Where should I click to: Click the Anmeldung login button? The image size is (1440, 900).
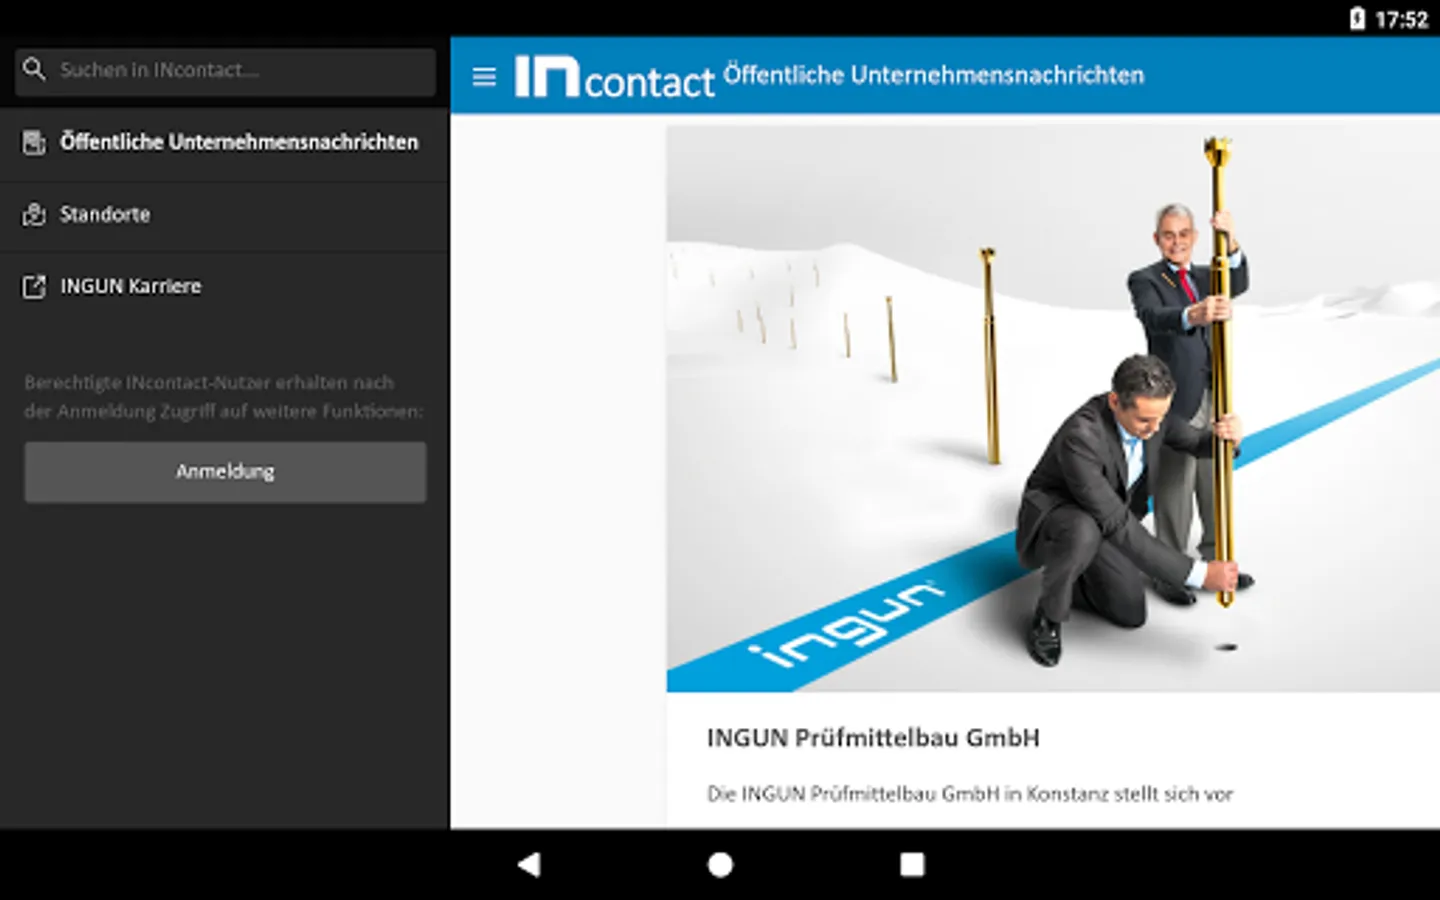pos(225,472)
